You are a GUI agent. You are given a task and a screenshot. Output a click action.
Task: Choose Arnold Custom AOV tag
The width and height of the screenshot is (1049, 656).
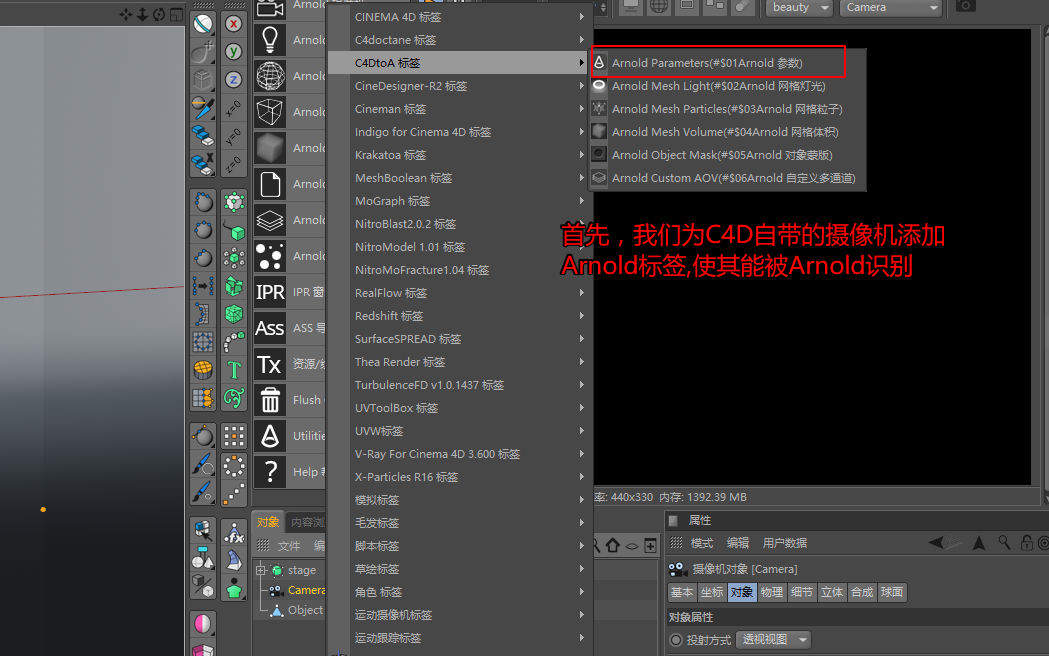point(728,178)
